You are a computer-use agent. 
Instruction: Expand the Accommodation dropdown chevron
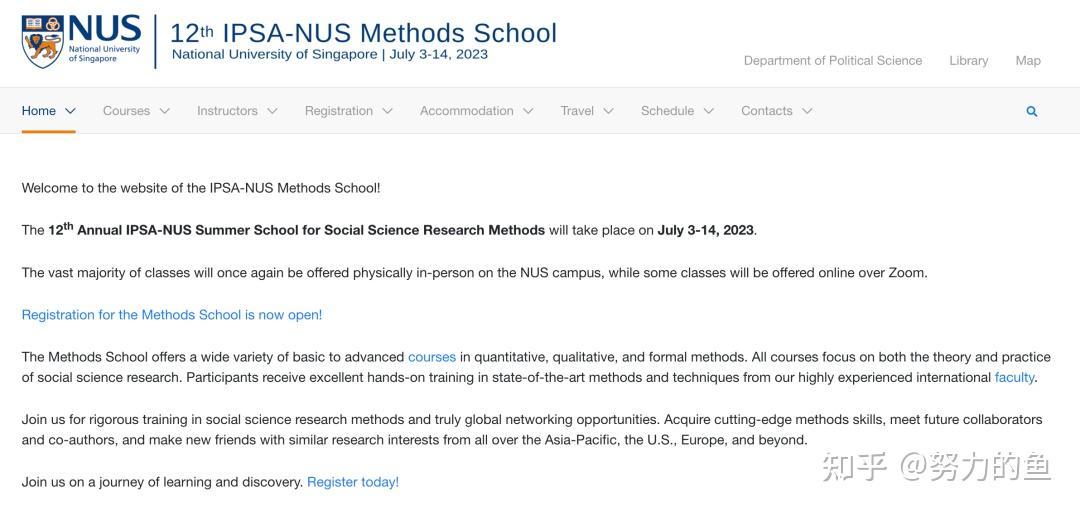pyautogui.click(x=528, y=111)
